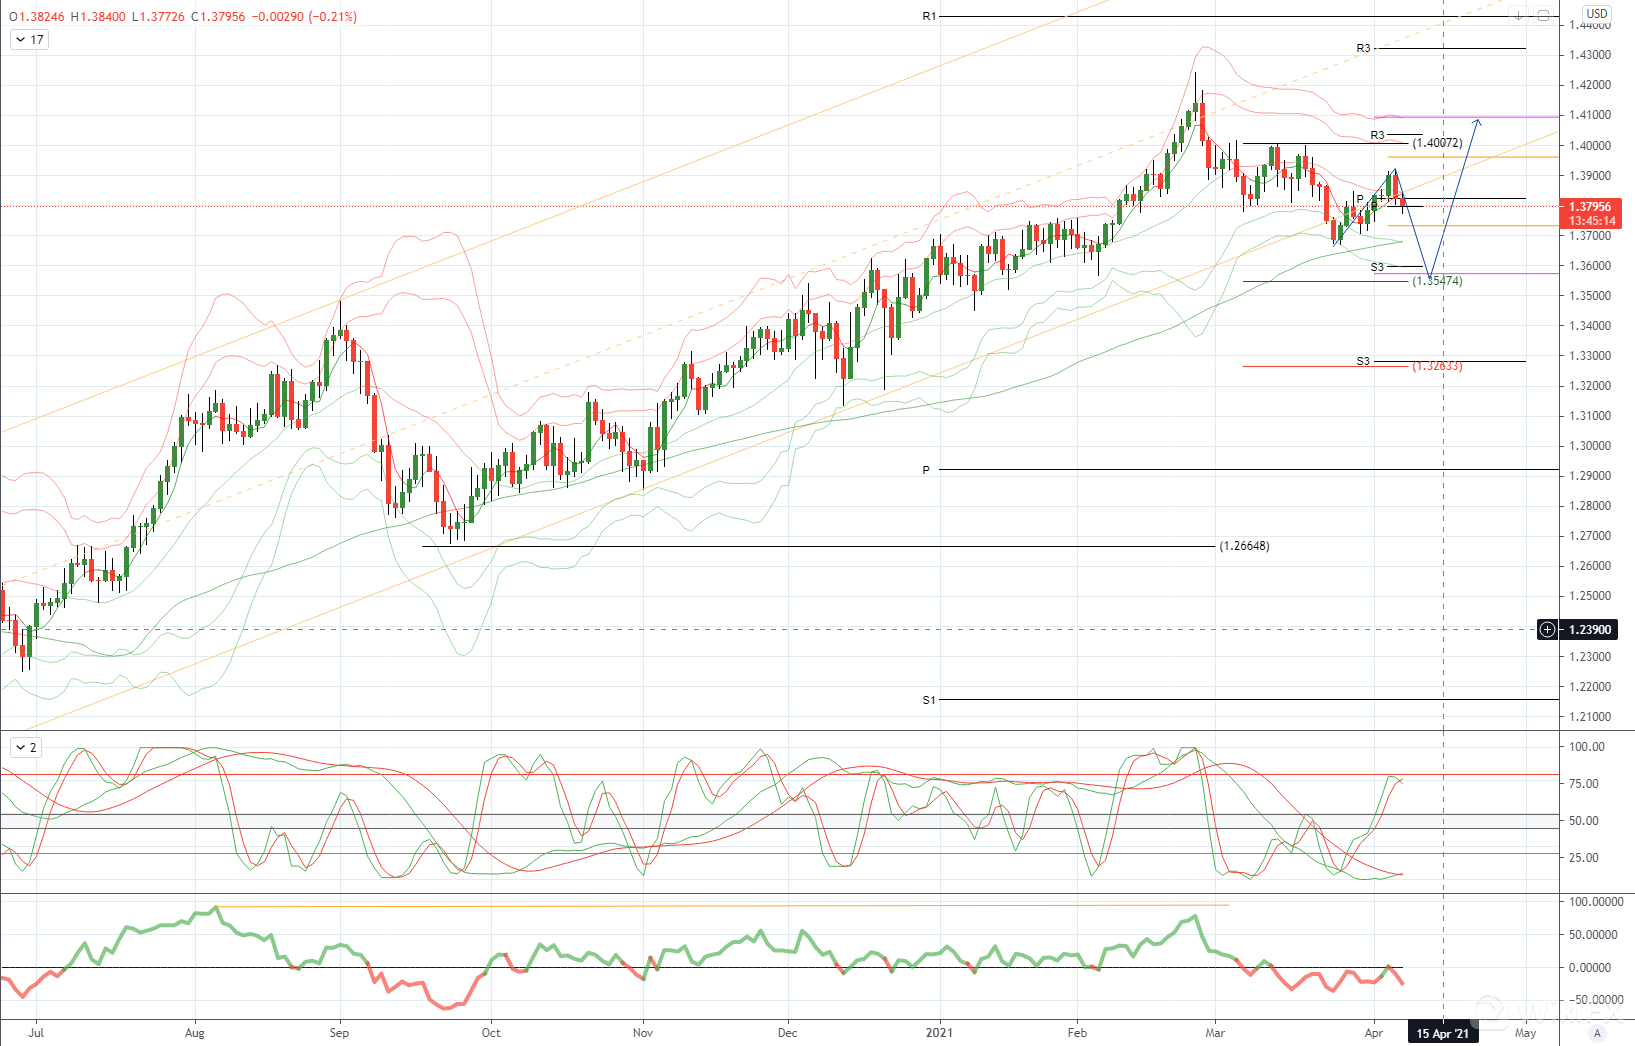The image size is (1635, 1046).
Task: Select the horizontal line labeled (1.26648)
Action: (x=800, y=546)
